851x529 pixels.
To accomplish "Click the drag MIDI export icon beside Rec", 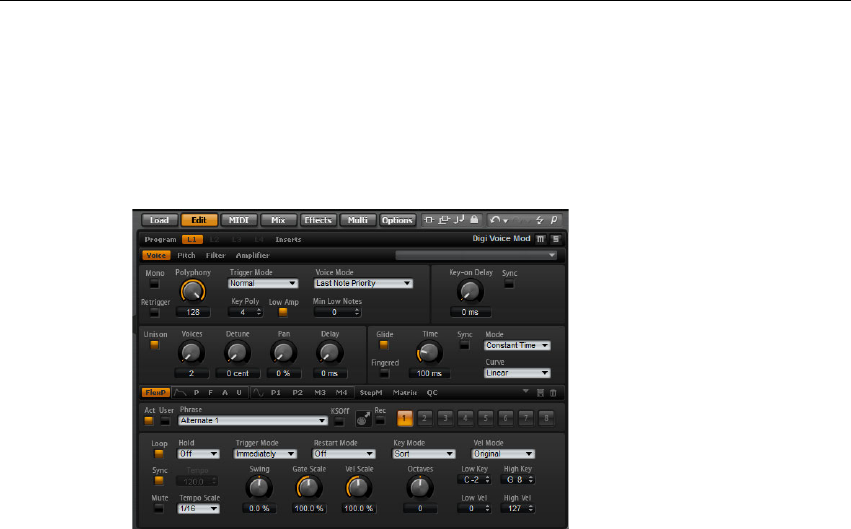I will pos(363,418).
